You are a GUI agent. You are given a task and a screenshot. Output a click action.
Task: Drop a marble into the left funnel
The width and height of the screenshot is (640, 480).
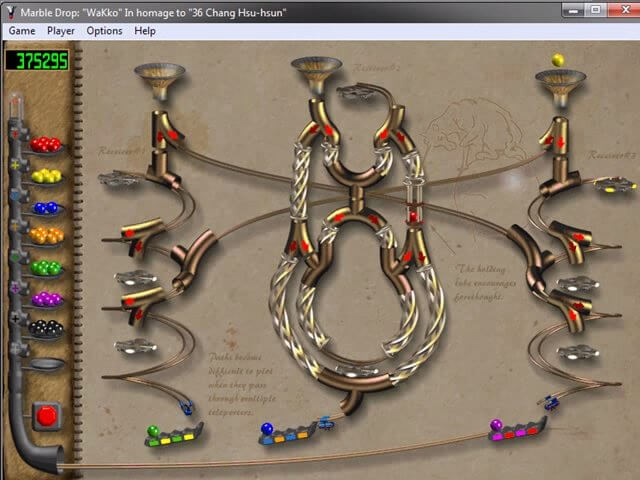160,81
